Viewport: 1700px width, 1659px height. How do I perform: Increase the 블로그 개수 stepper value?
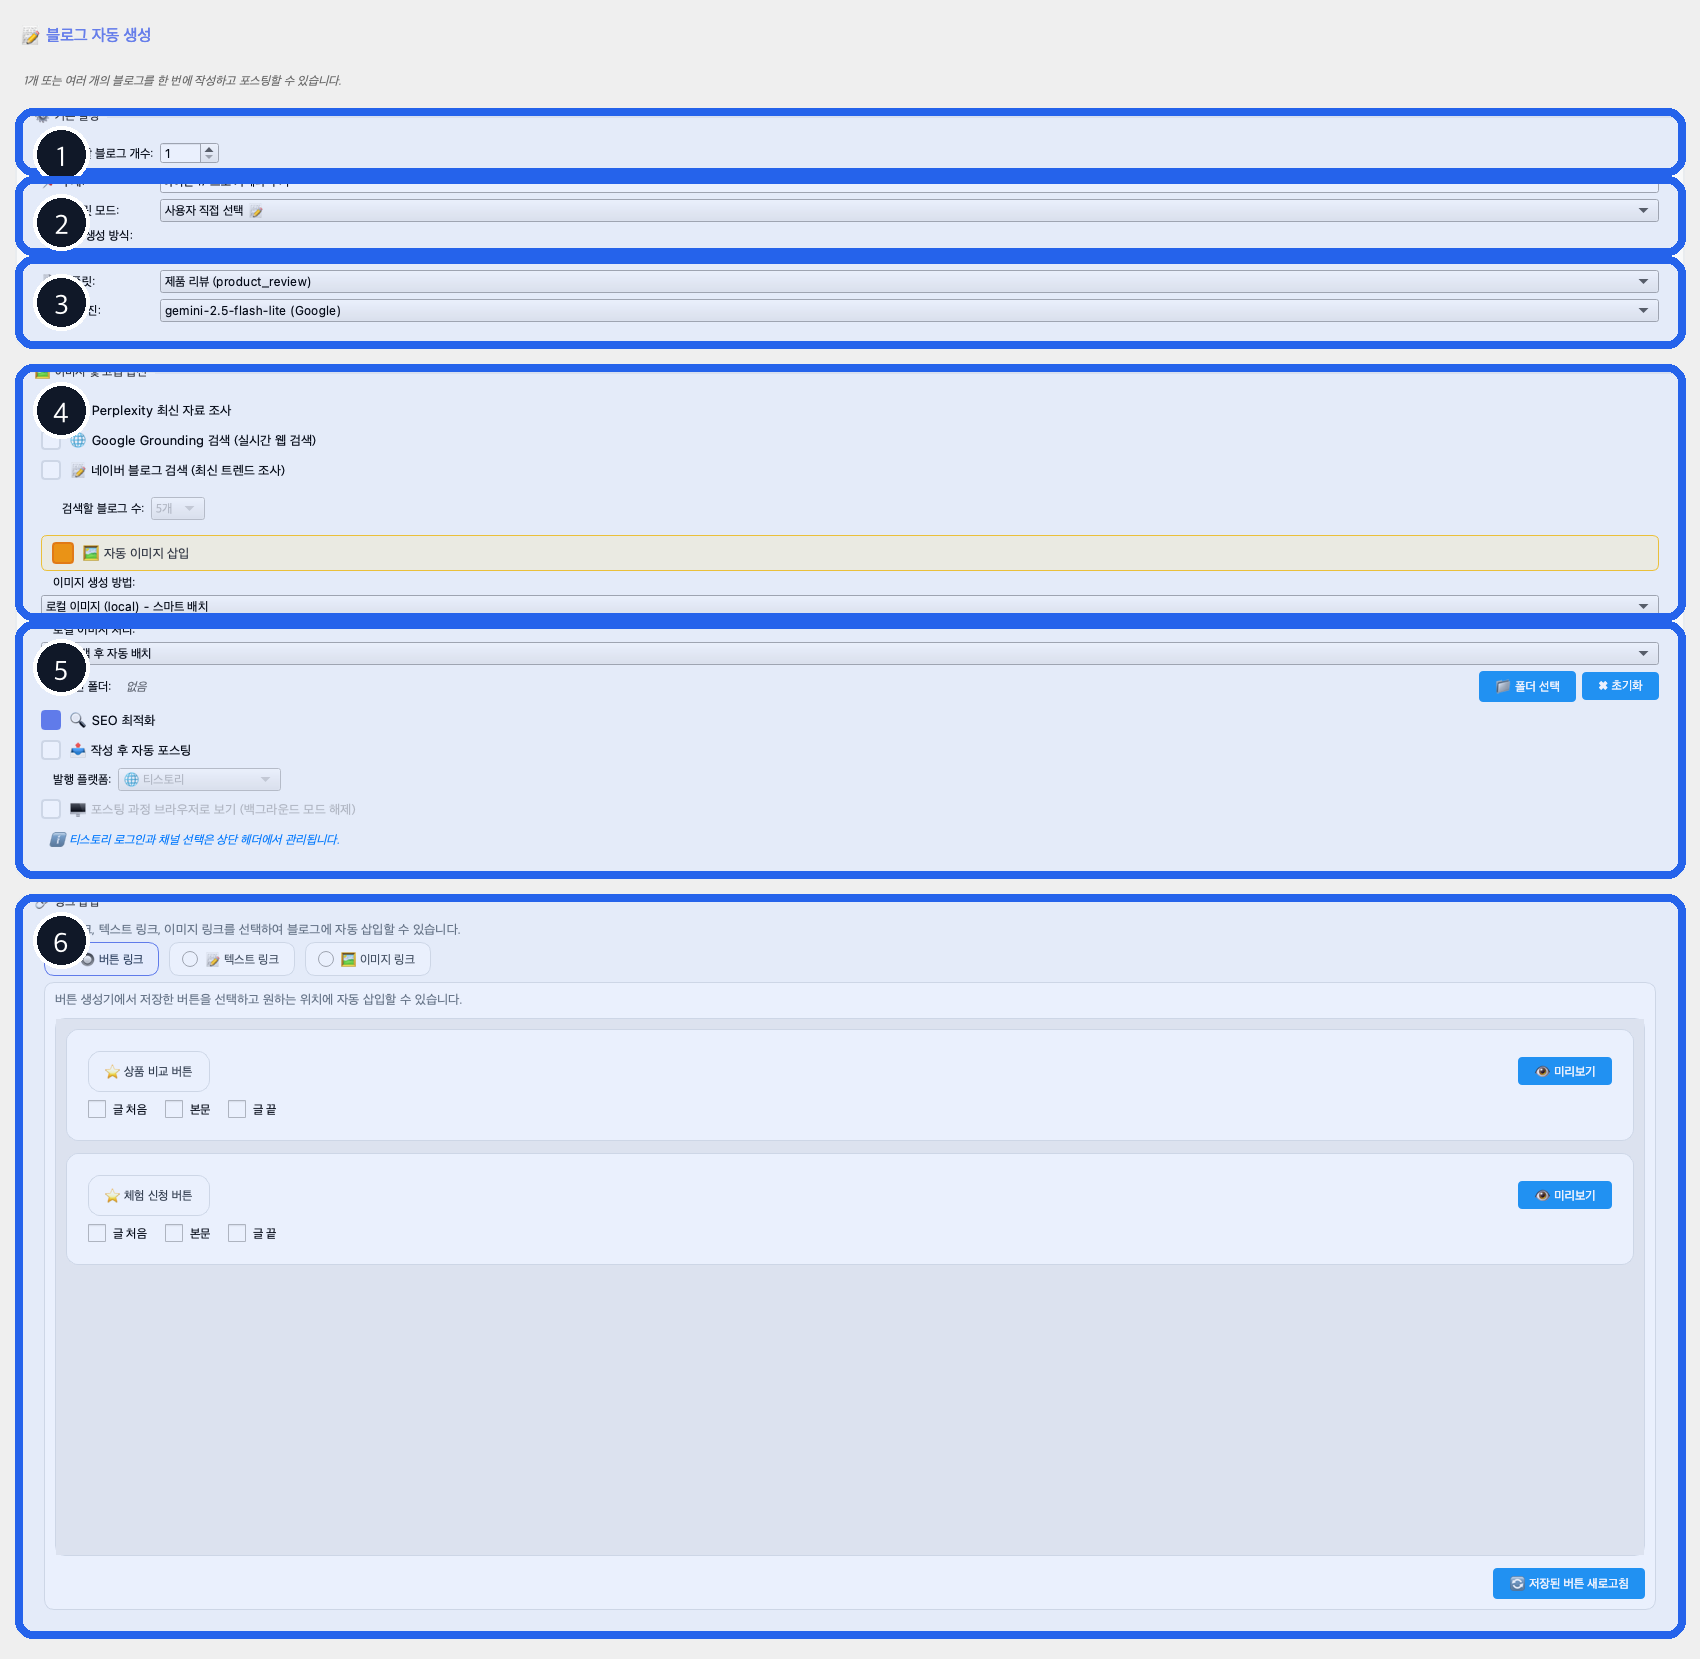(x=209, y=149)
